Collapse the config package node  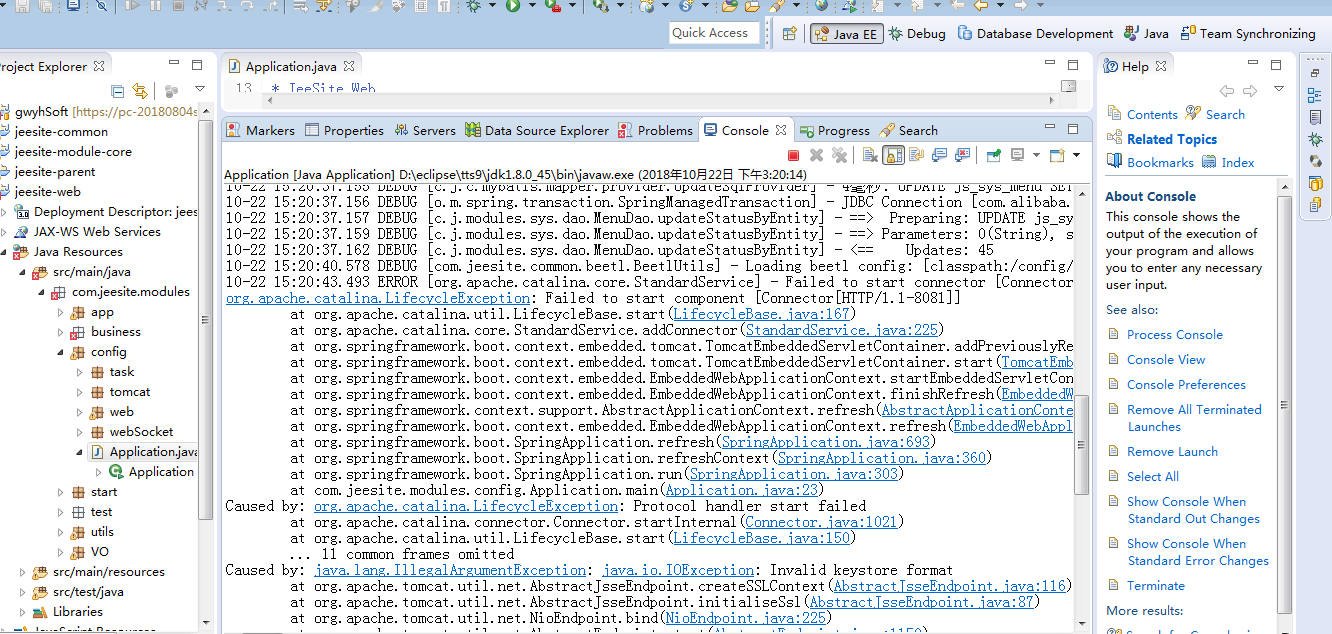click(x=61, y=352)
